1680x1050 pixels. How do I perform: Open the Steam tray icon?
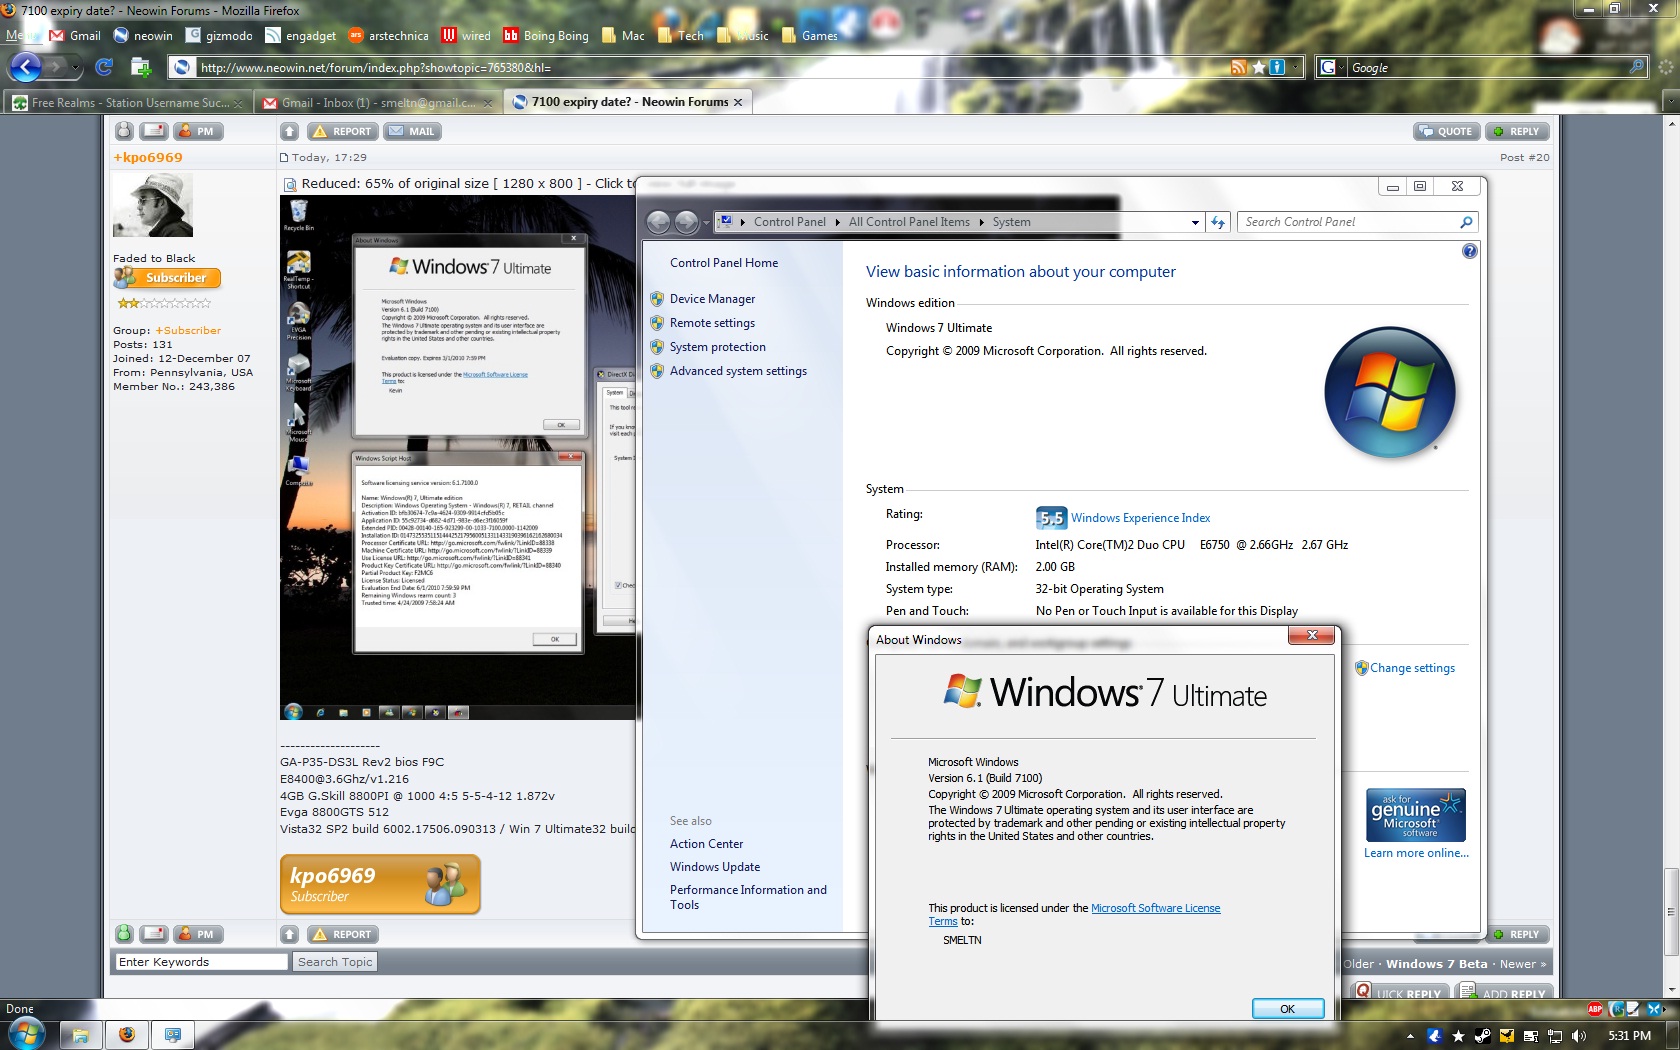point(1481,1036)
